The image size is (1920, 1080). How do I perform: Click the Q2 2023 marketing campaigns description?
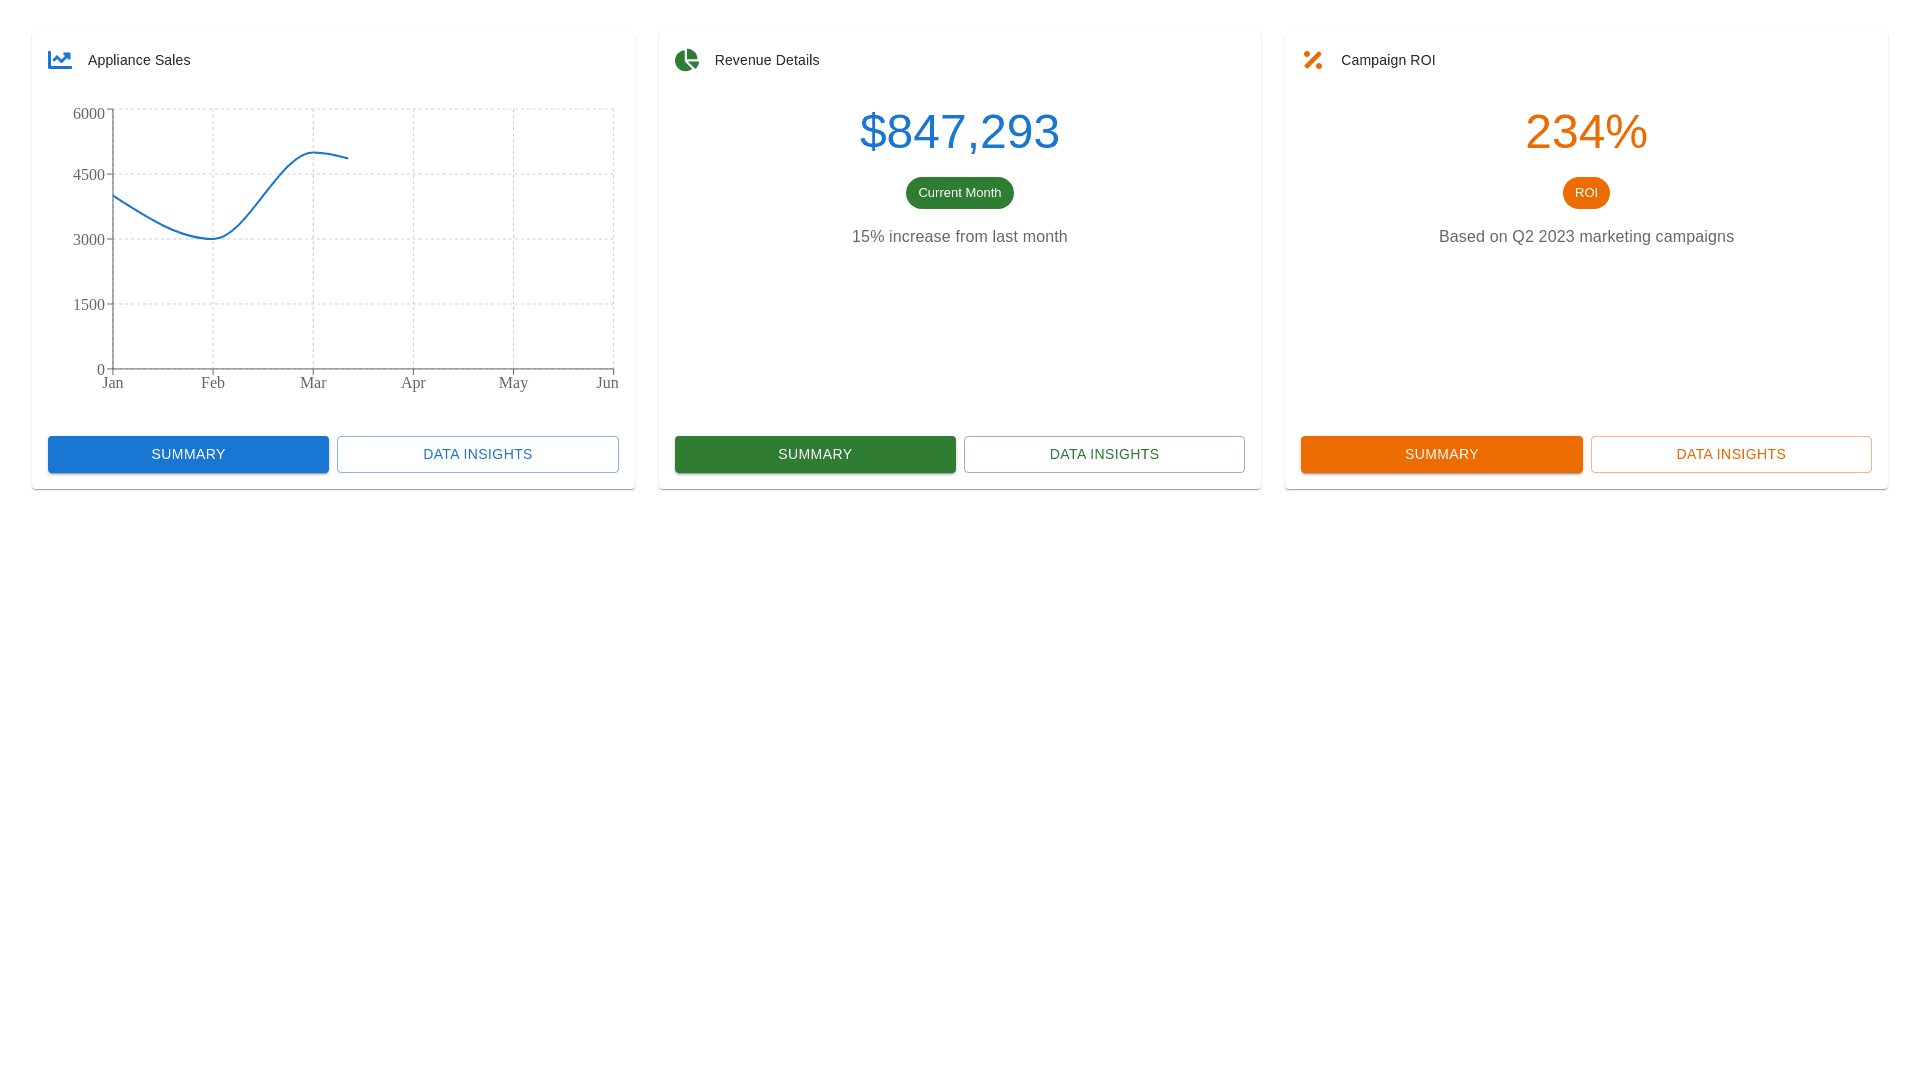click(x=1586, y=237)
